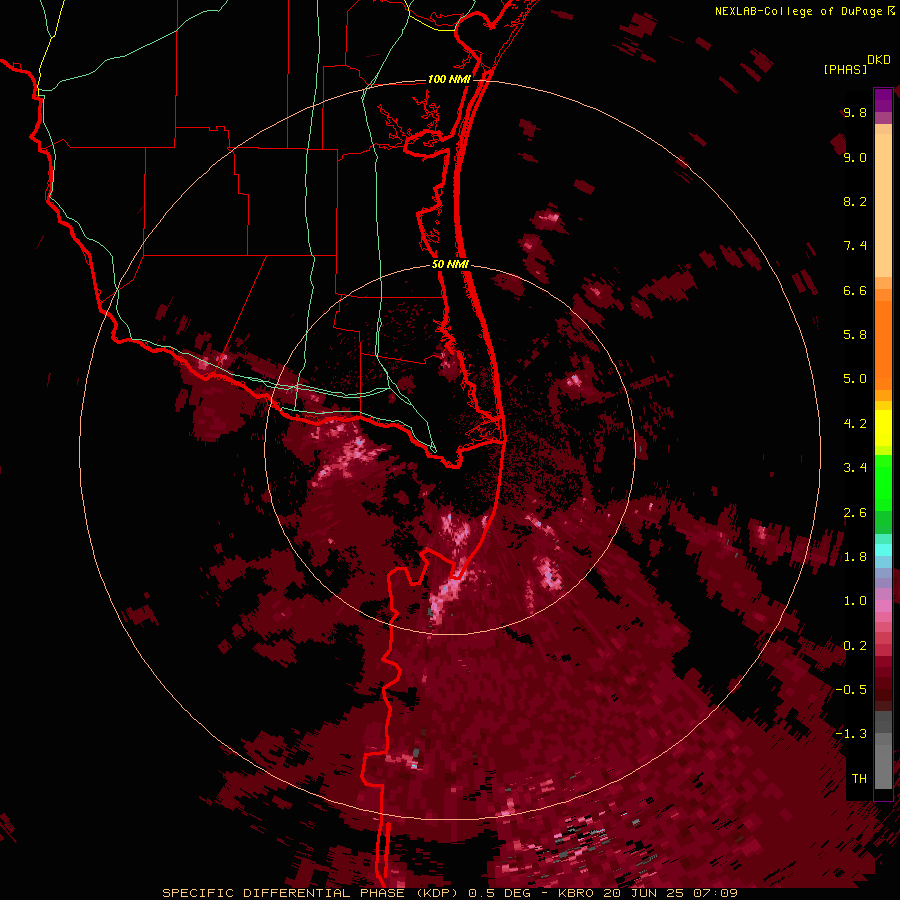Click the -1.3 value on the color scale
The width and height of the screenshot is (900, 900).
pos(851,734)
